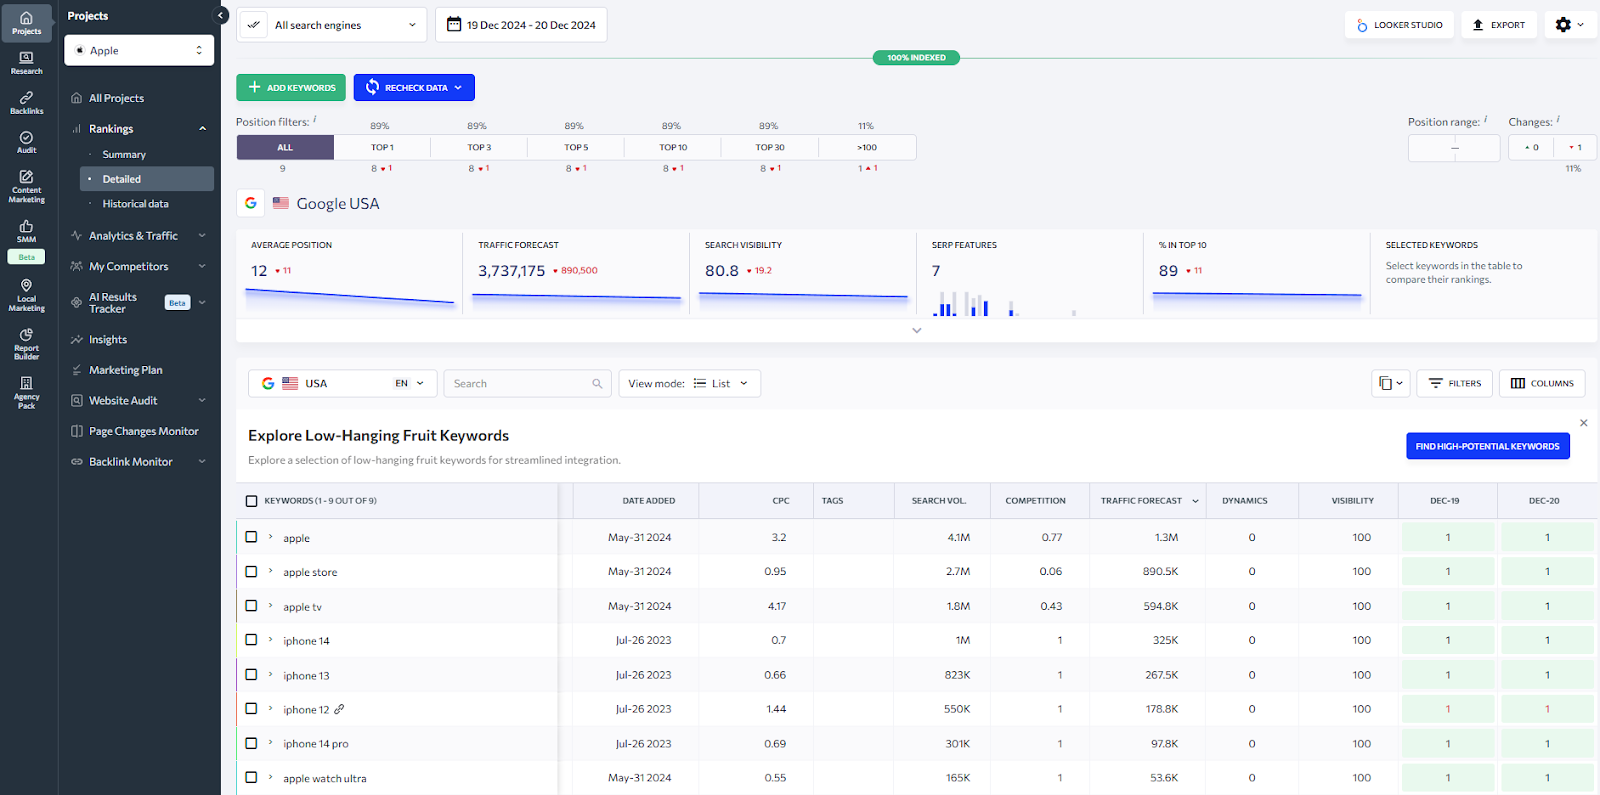Open the SMM section icon

pos(26,231)
